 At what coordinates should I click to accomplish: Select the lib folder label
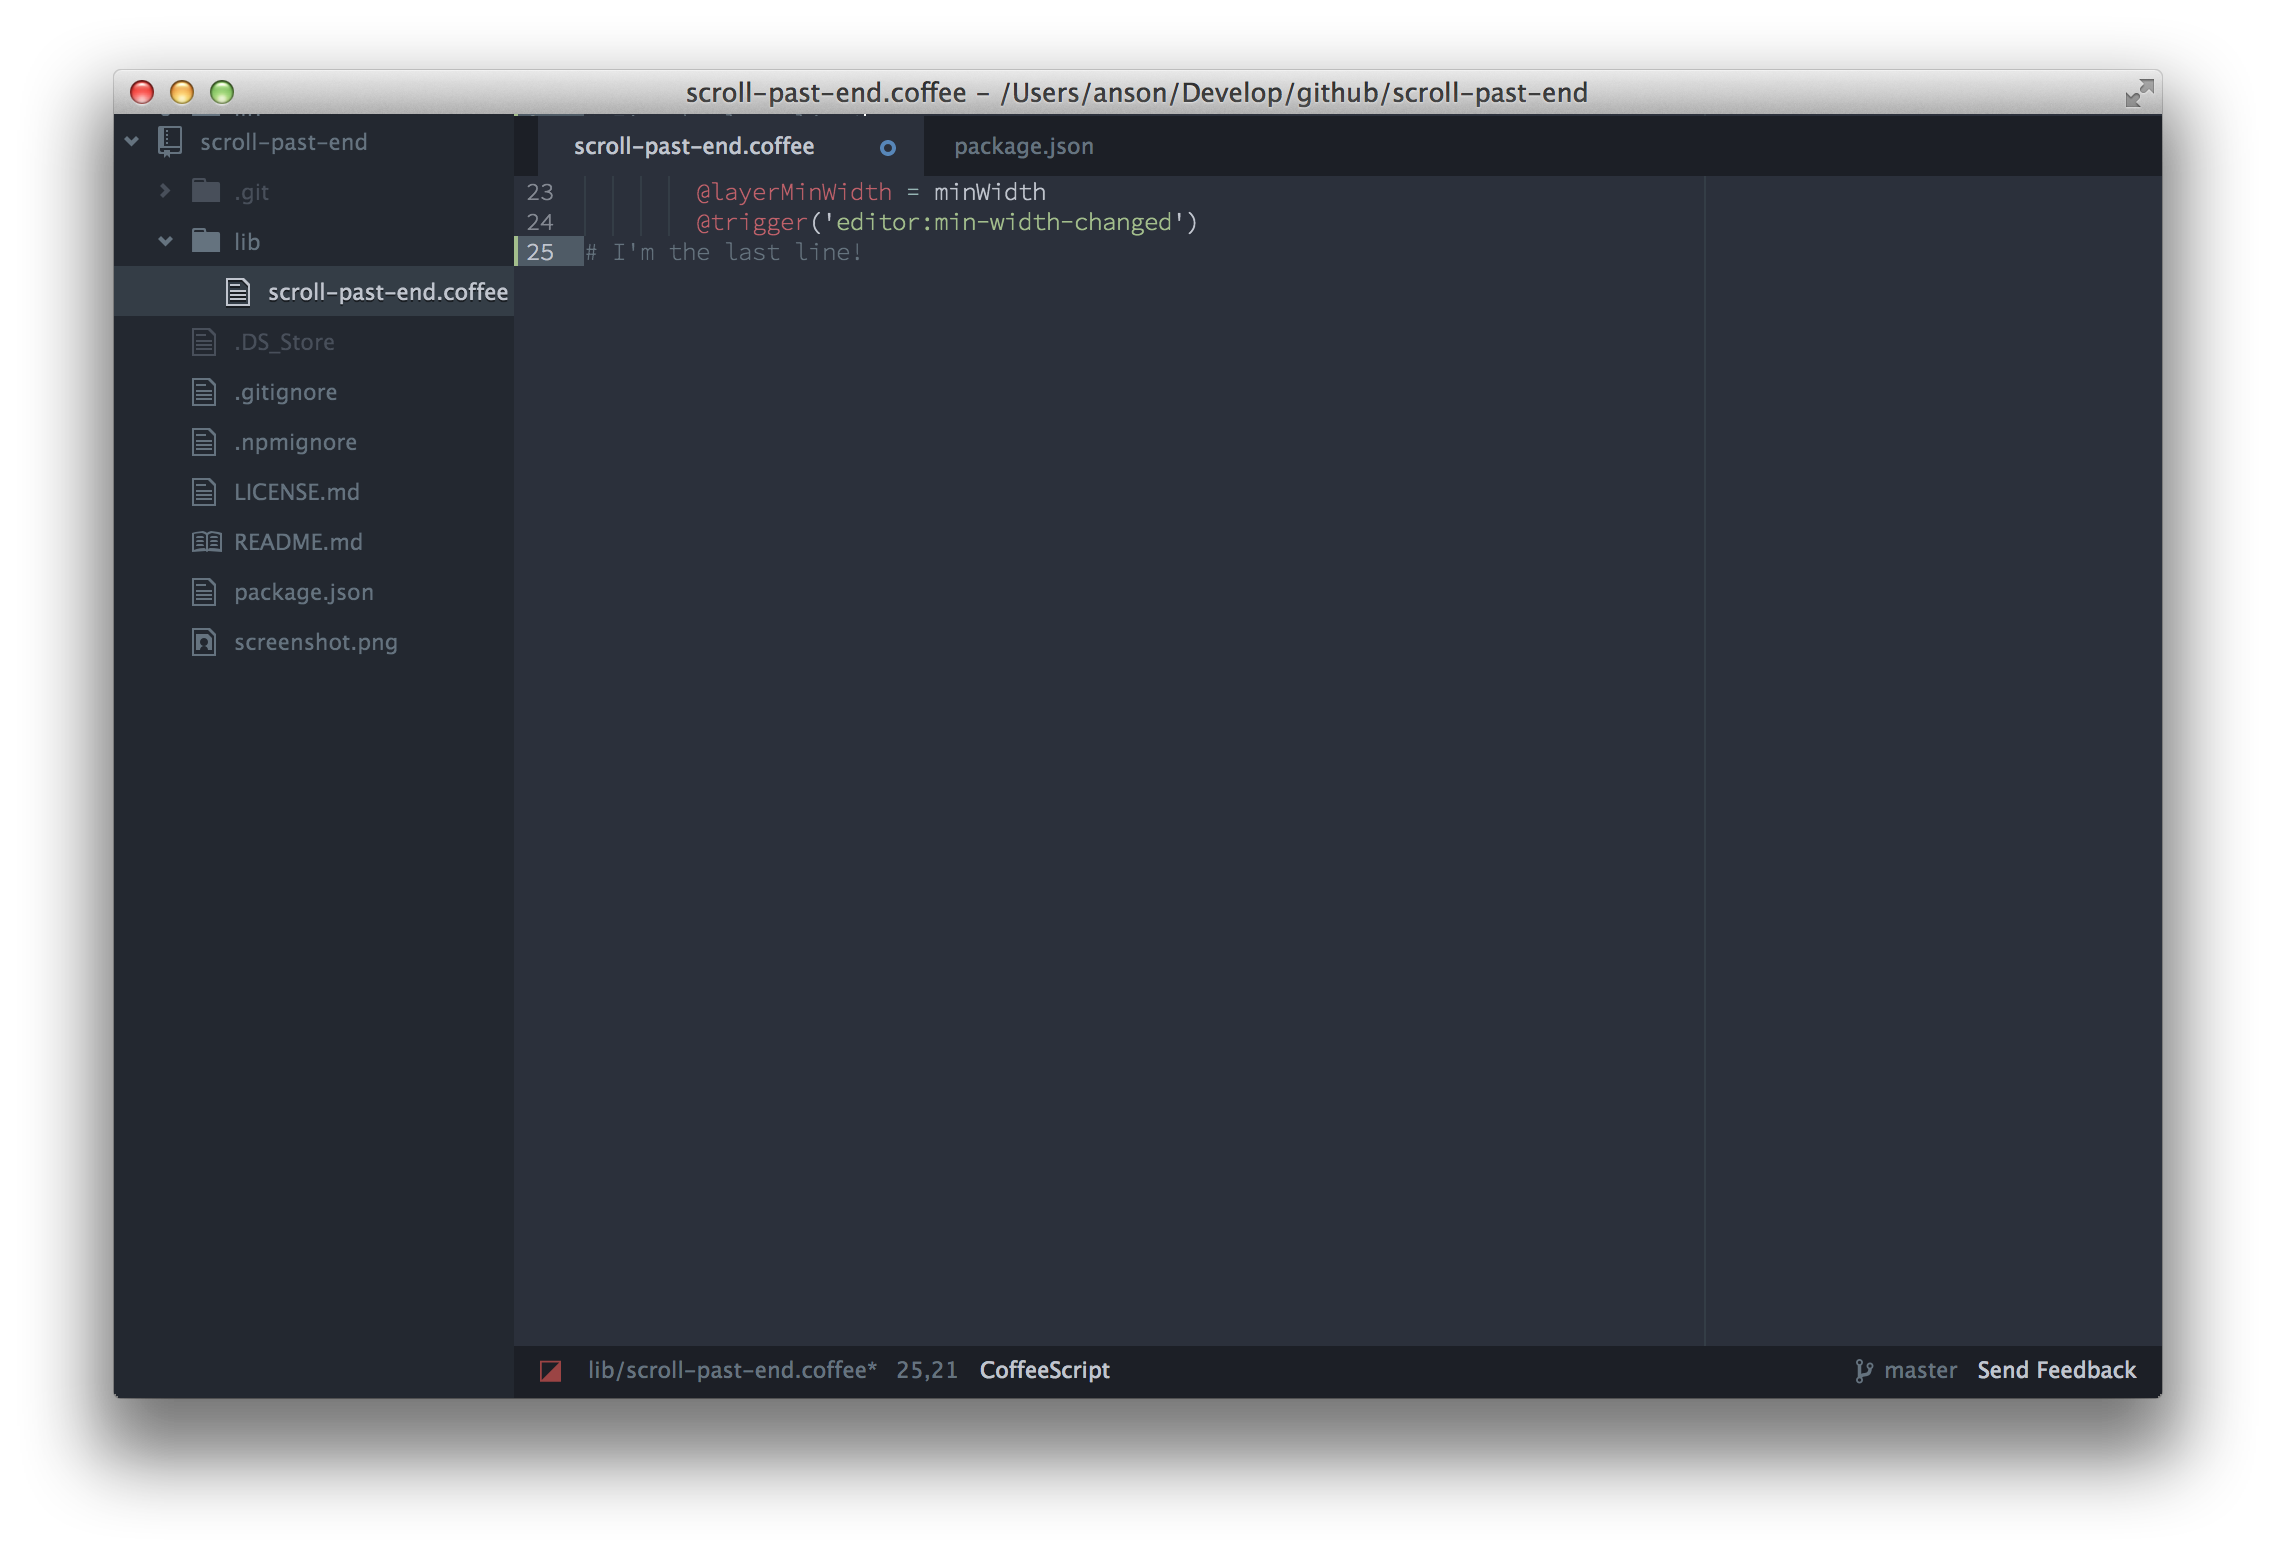(x=246, y=241)
